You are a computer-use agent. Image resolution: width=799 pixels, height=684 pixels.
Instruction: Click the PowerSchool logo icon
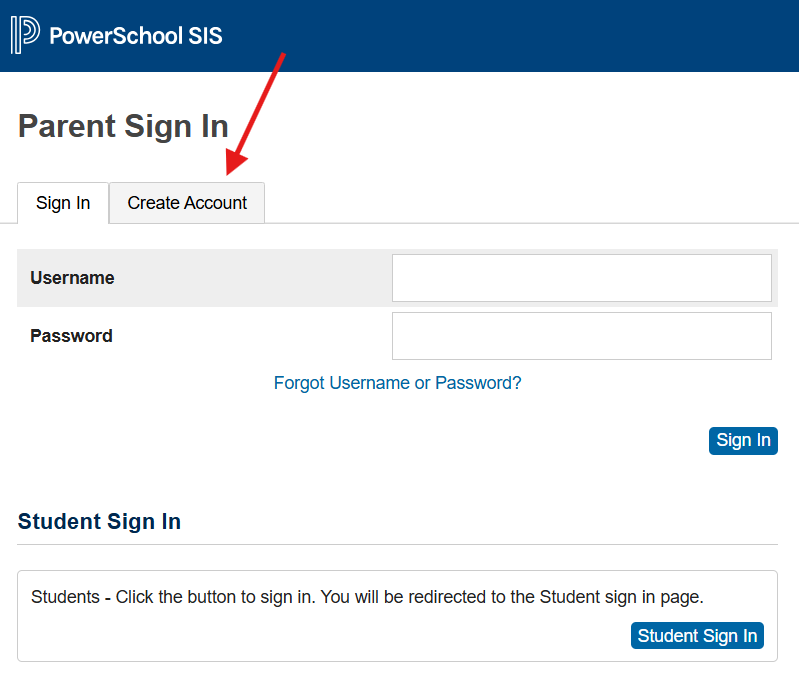pyautogui.click(x=25, y=36)
